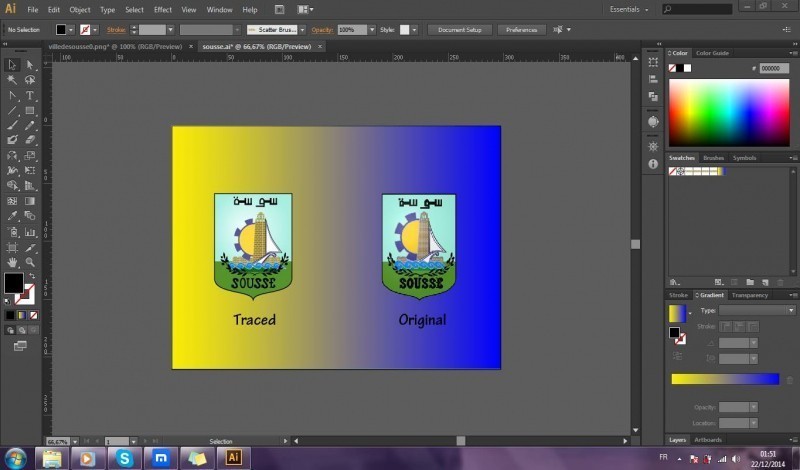800x470 pixels.
Task: Switch to Artboards tab
Action: click(708, 439)
